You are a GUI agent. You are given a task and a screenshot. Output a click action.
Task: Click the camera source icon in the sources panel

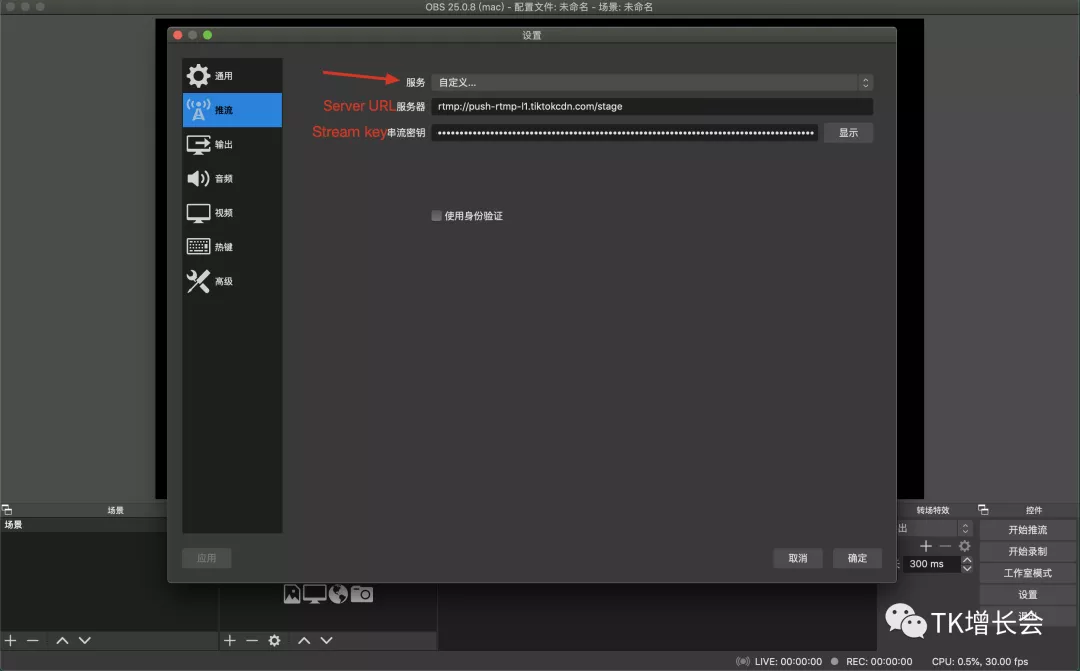tap(362, 594)
